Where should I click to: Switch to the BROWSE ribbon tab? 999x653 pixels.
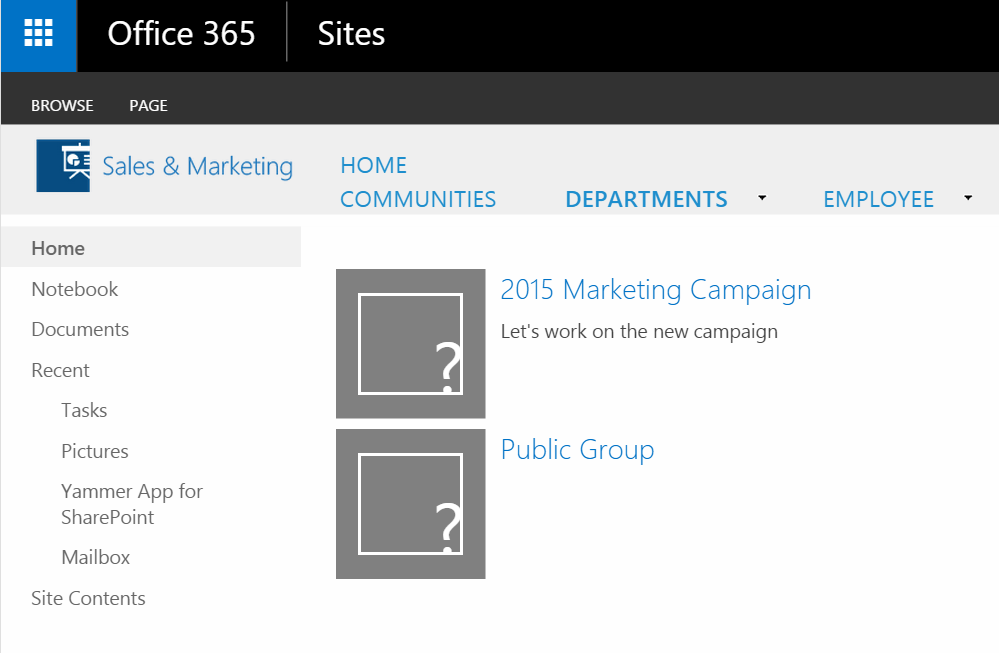[x=62, y=106]
